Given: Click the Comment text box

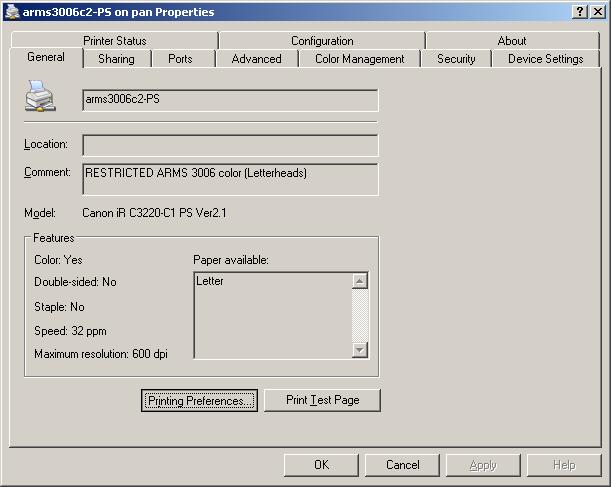Looking at the screenshot, I should (230, 179).
